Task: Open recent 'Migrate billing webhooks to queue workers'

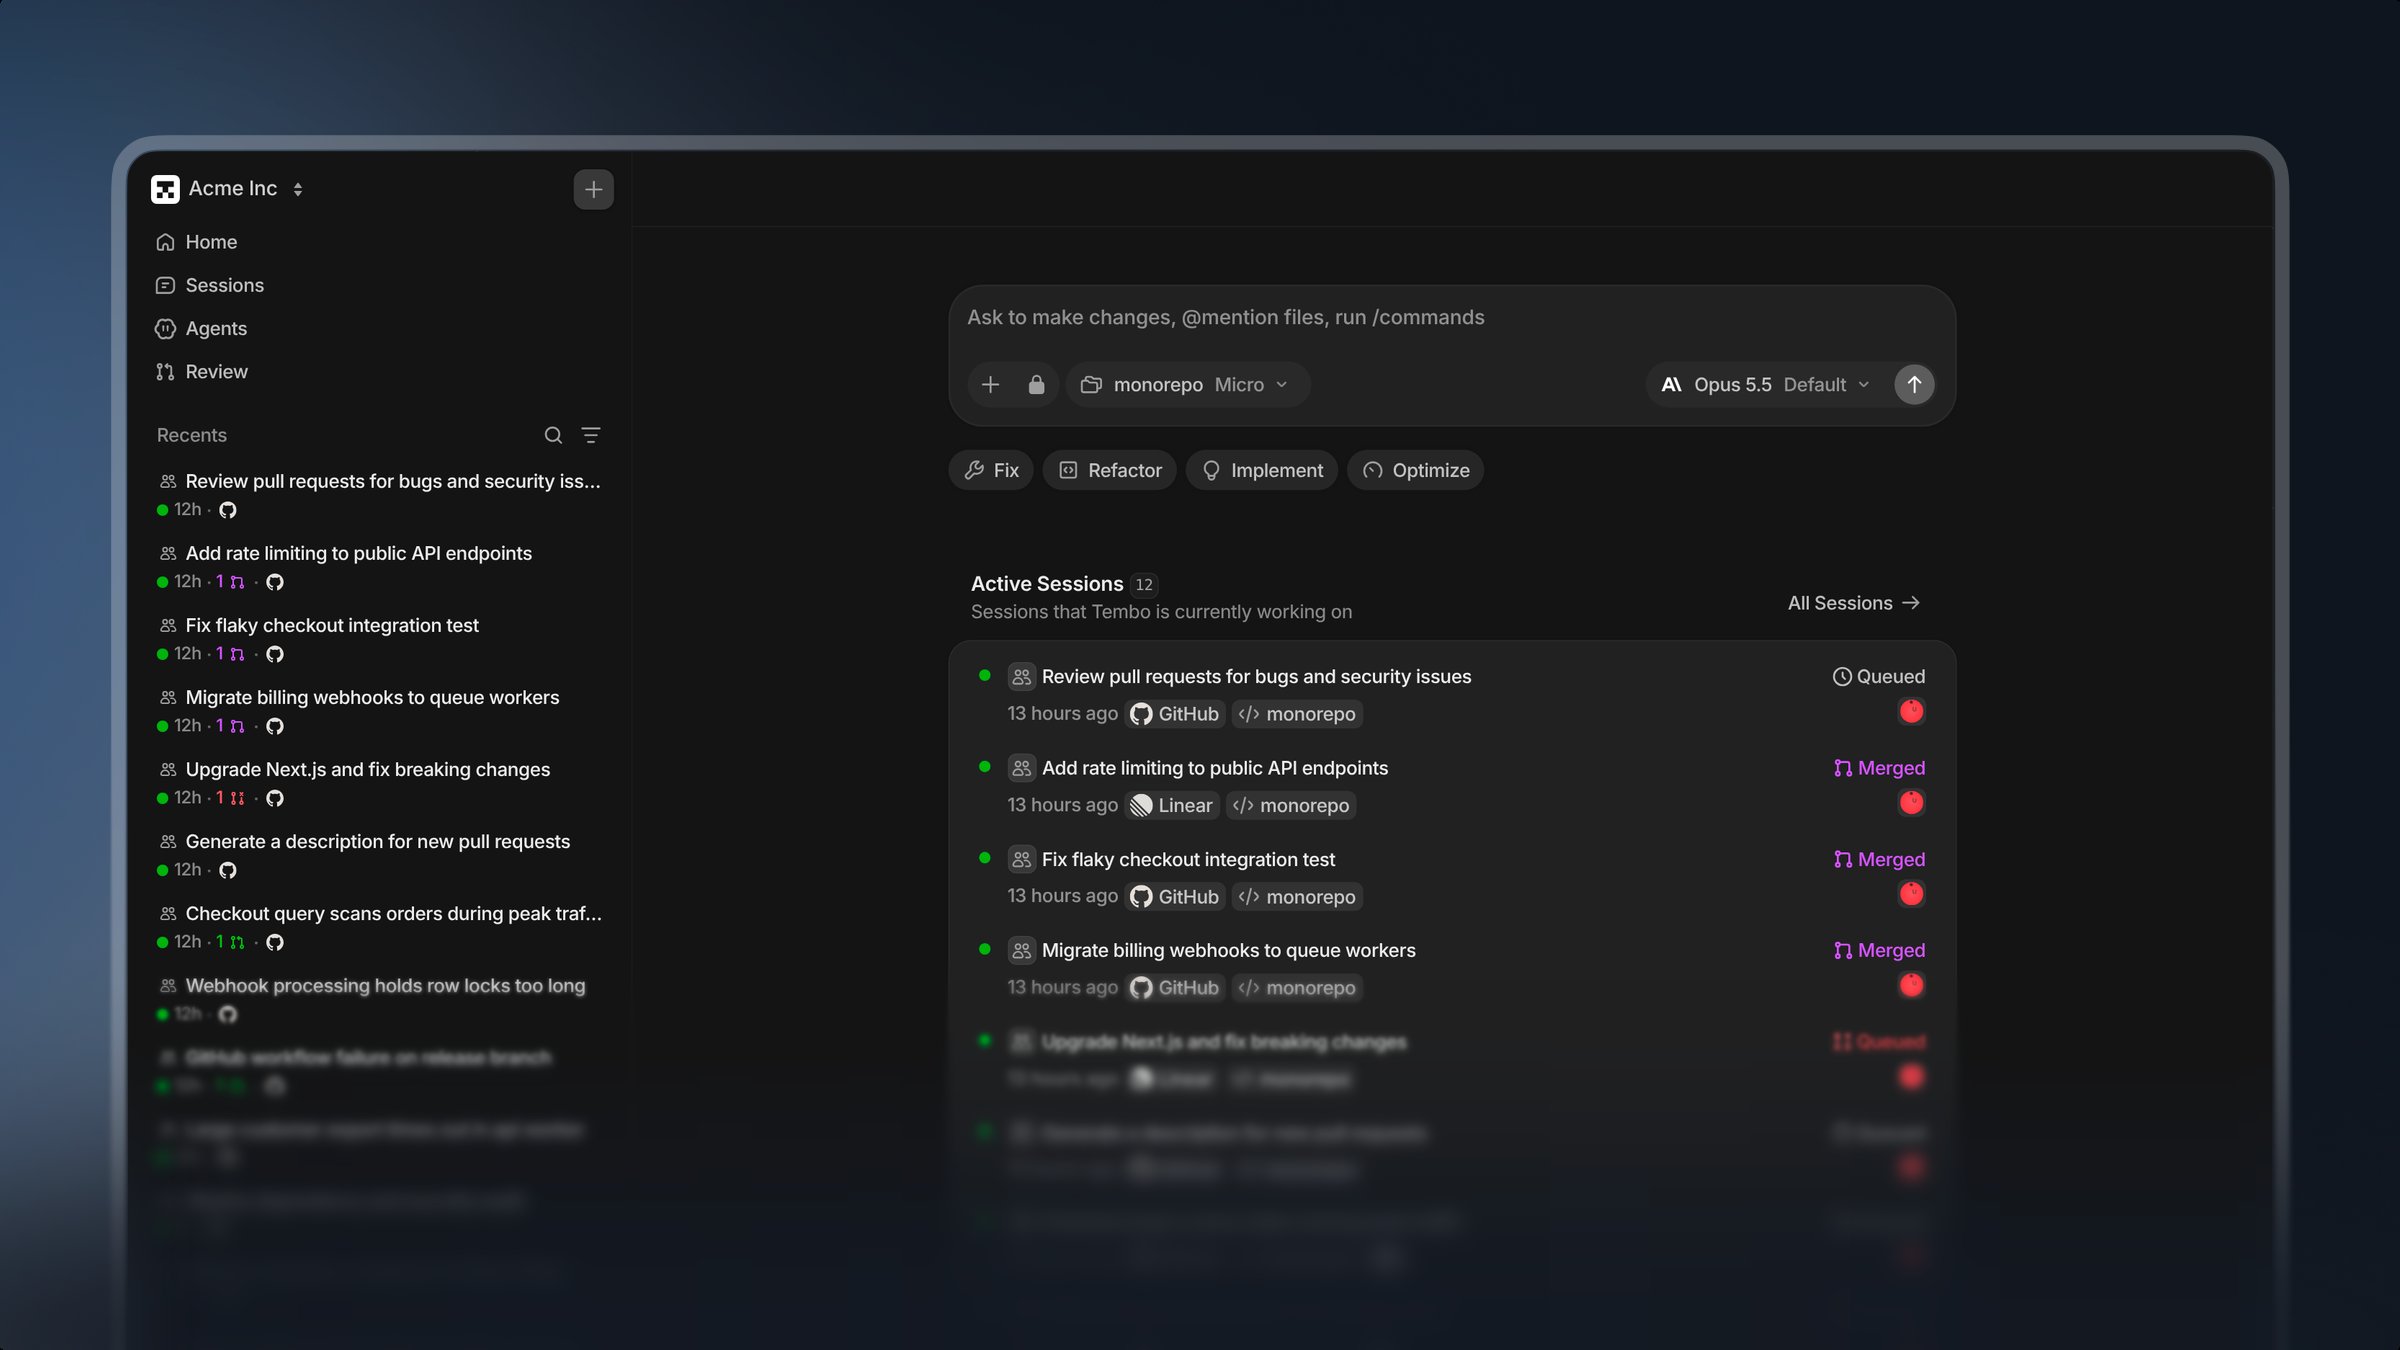Action: tap(380, 710)
